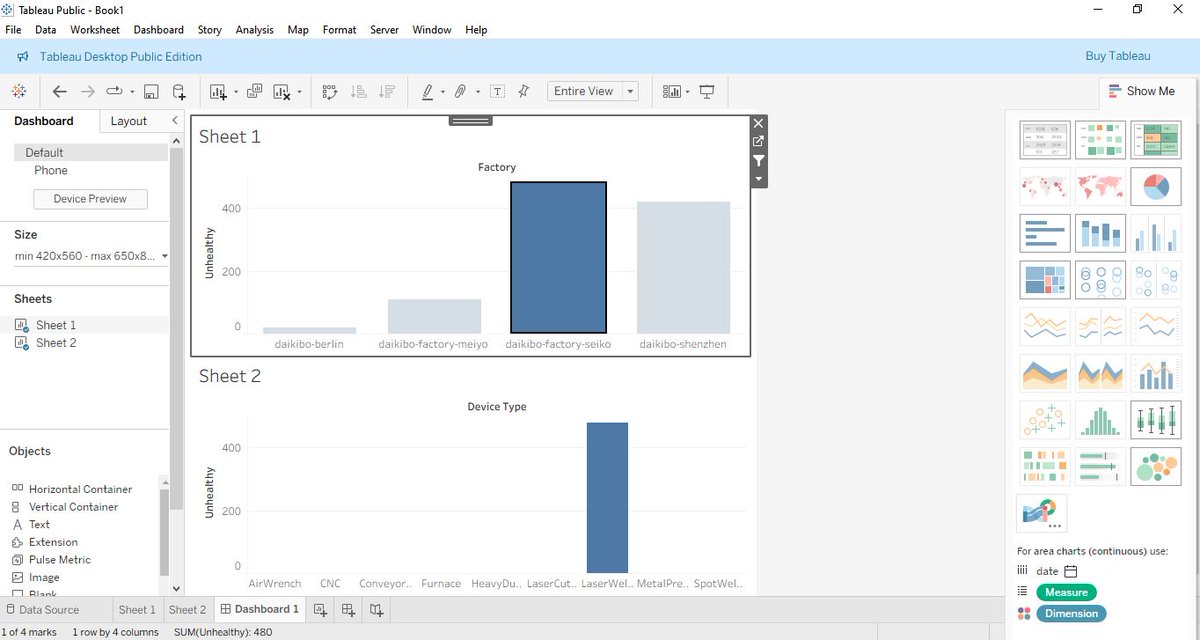
Task: Click the Swap Rows and Columns icon
Action: [330, 92]
